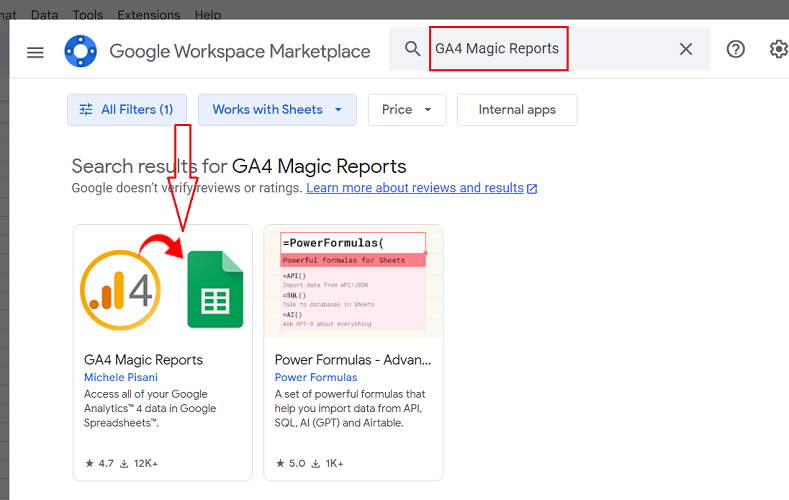
Task: Select the Internal apps filter
Action: click(517, 110)
